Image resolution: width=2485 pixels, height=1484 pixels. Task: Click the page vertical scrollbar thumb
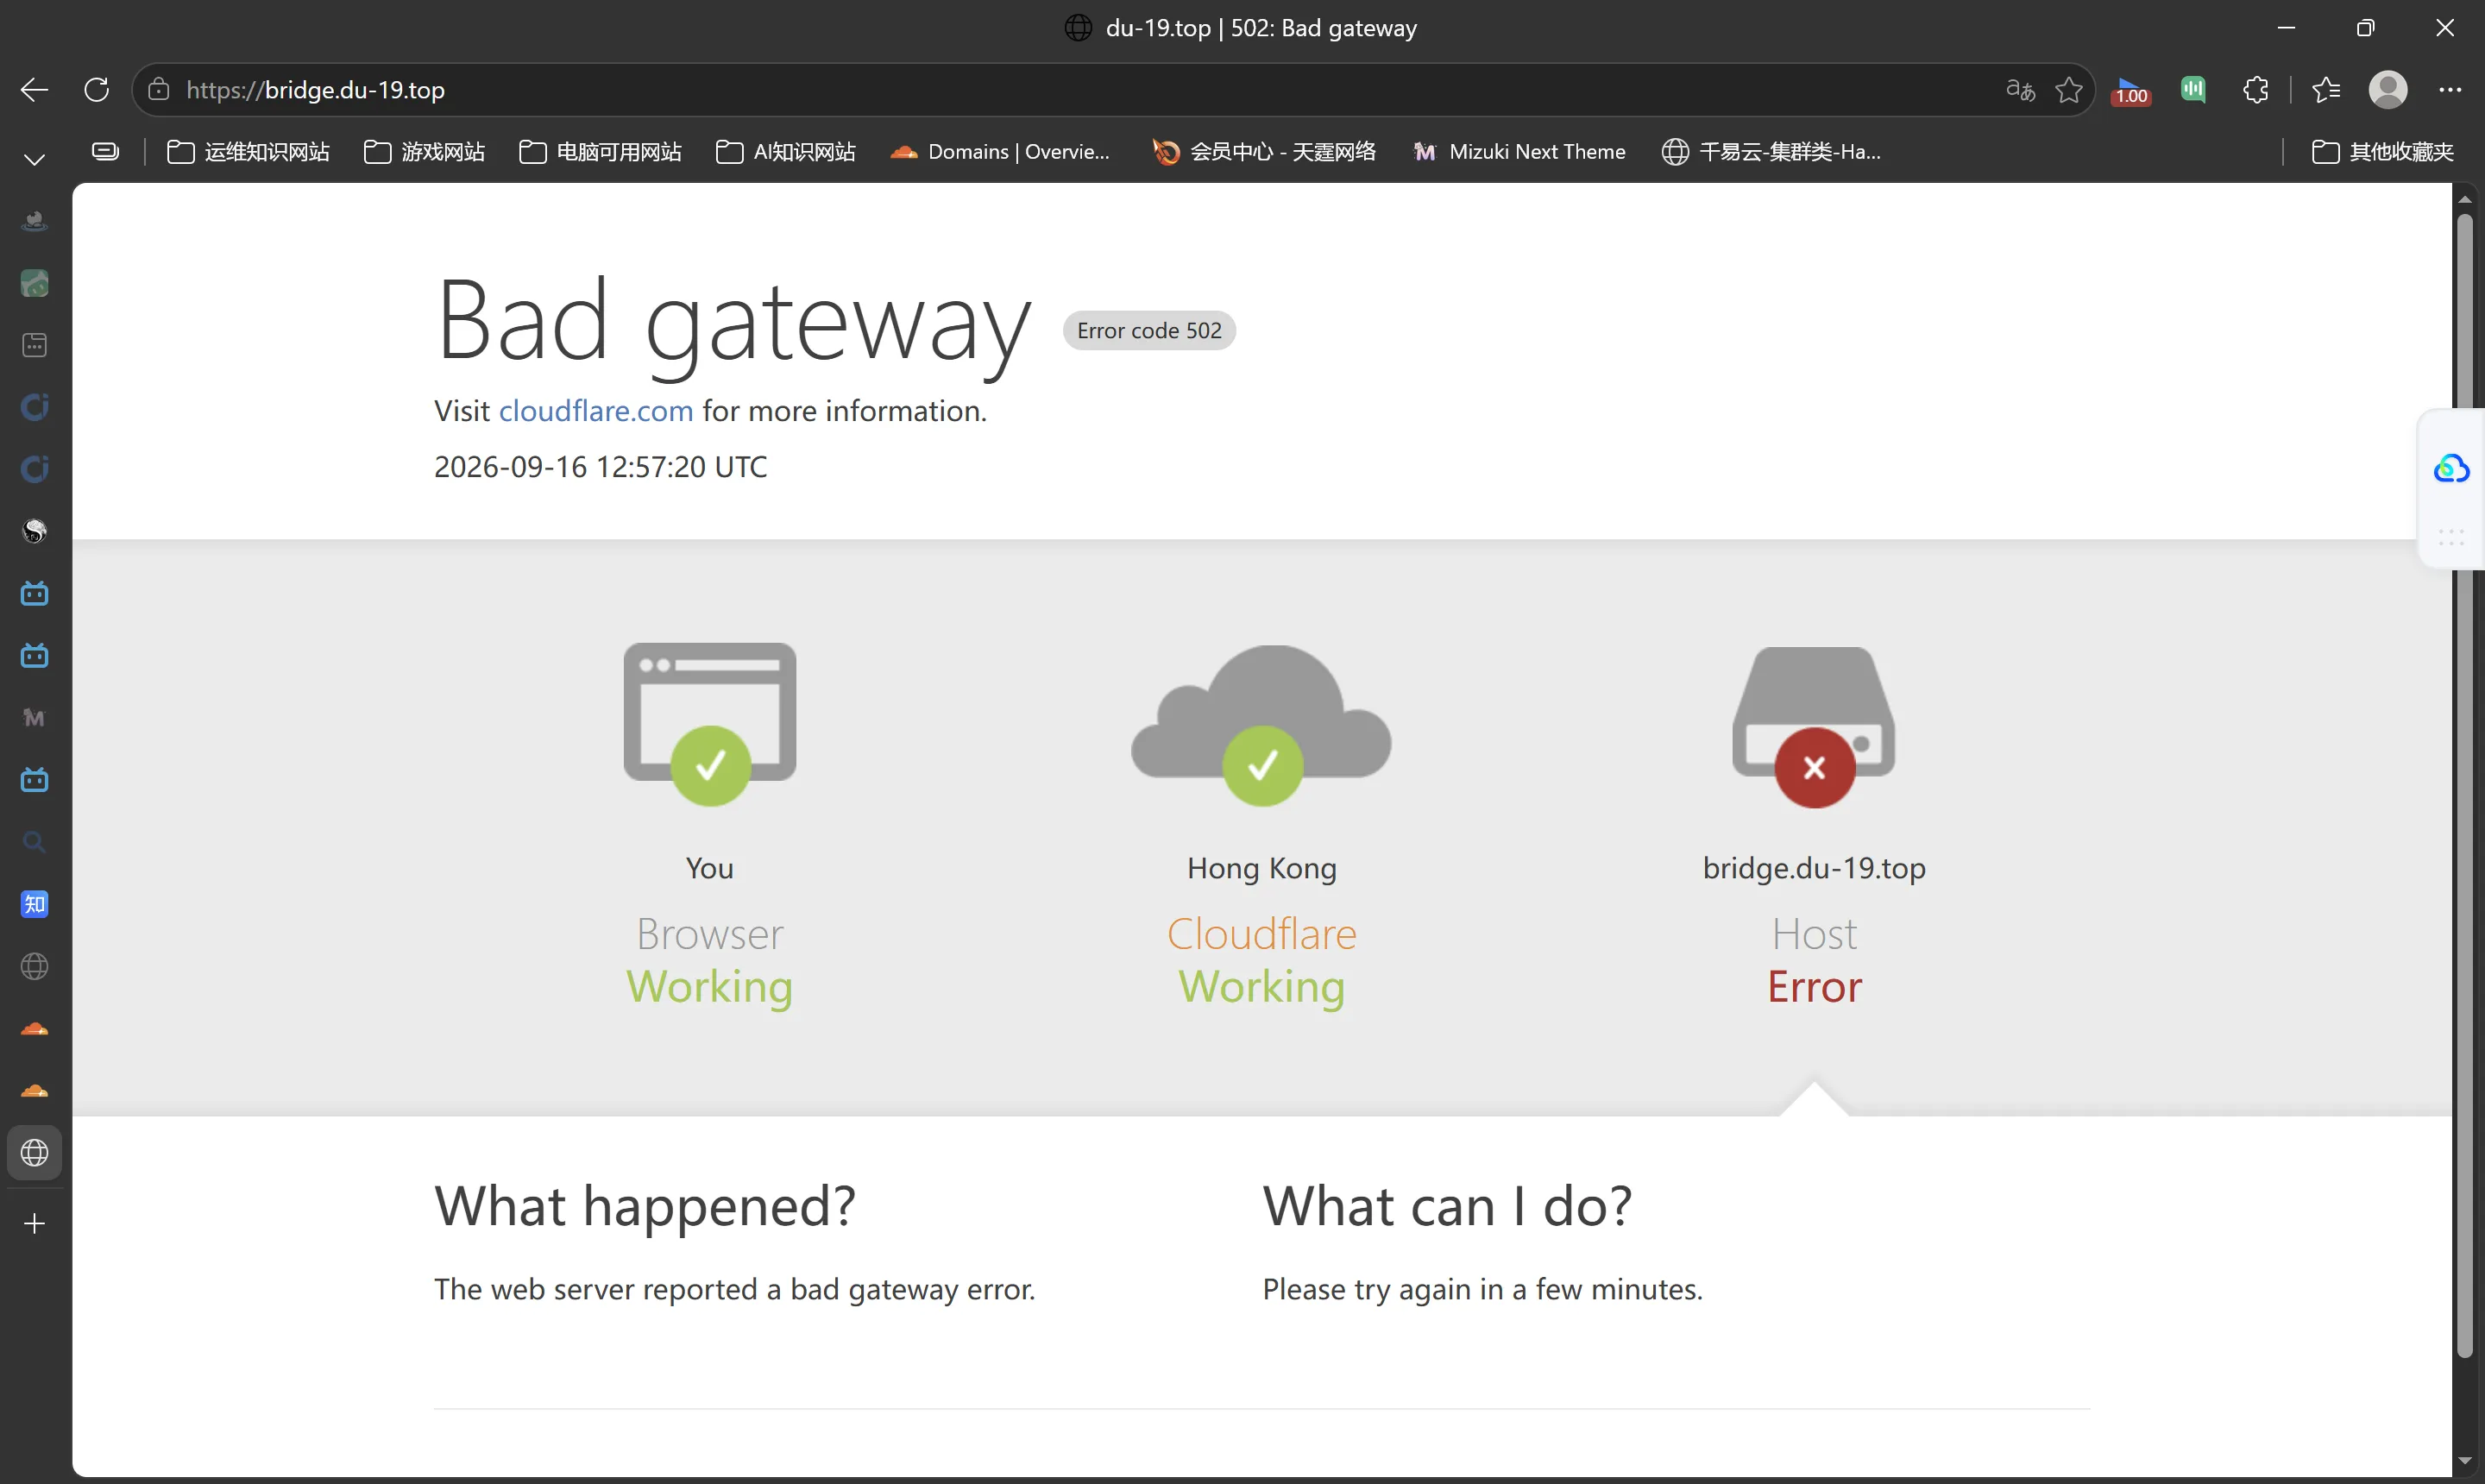(x=2464, y=784)
